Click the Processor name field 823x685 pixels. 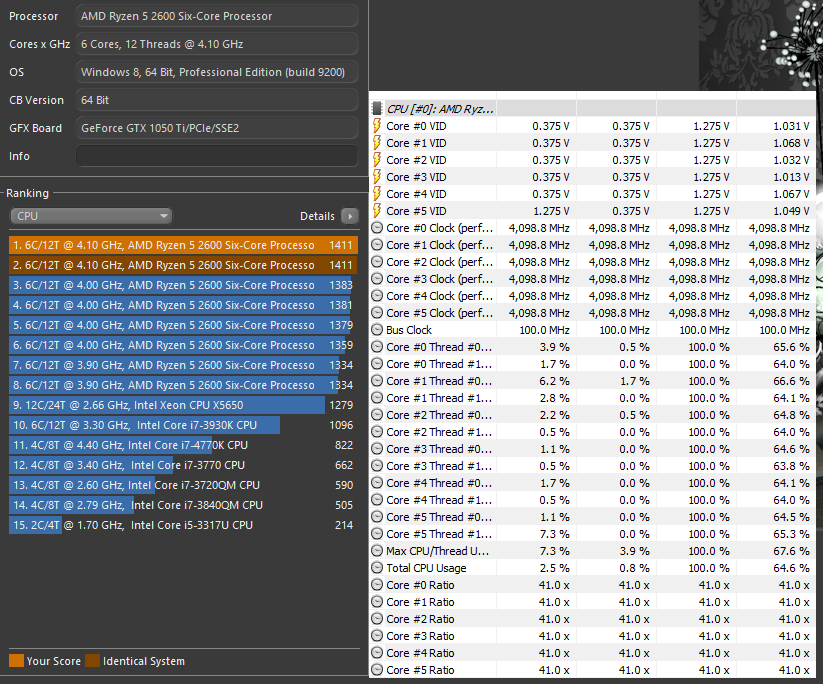tap(217, 16)
